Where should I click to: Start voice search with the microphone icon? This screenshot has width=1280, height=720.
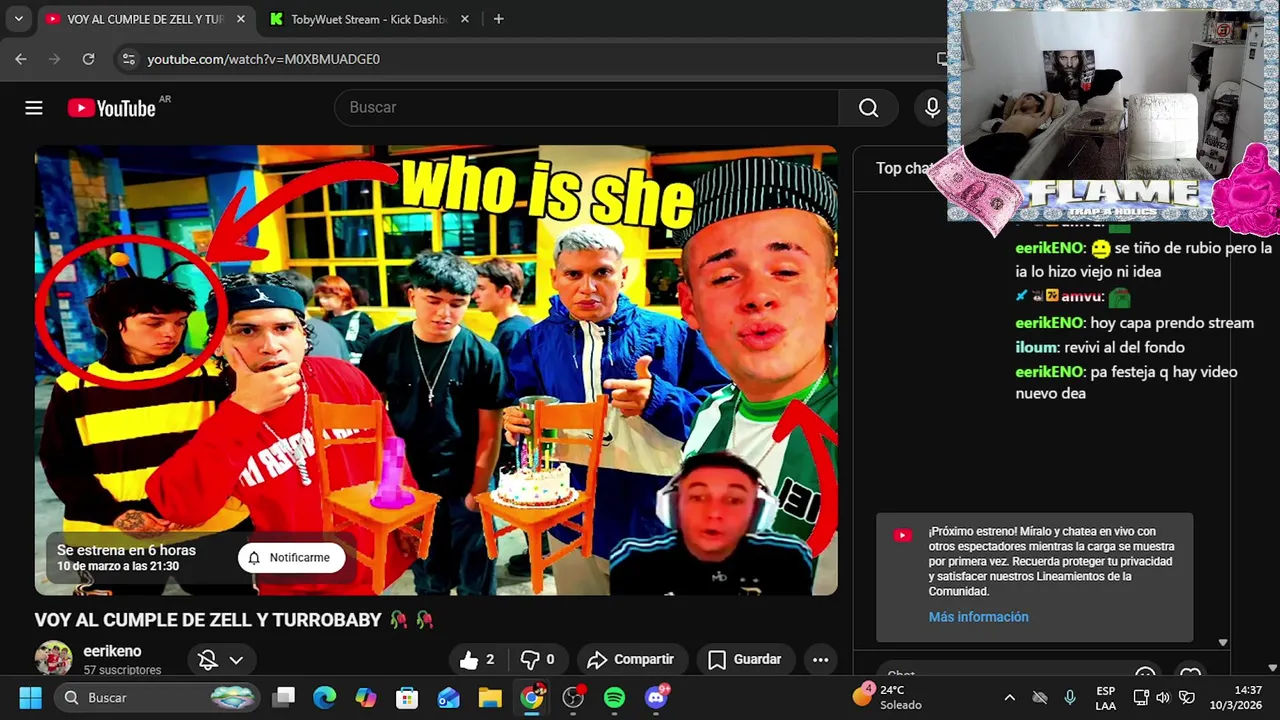pyautogui.click(x=932, y=108)
